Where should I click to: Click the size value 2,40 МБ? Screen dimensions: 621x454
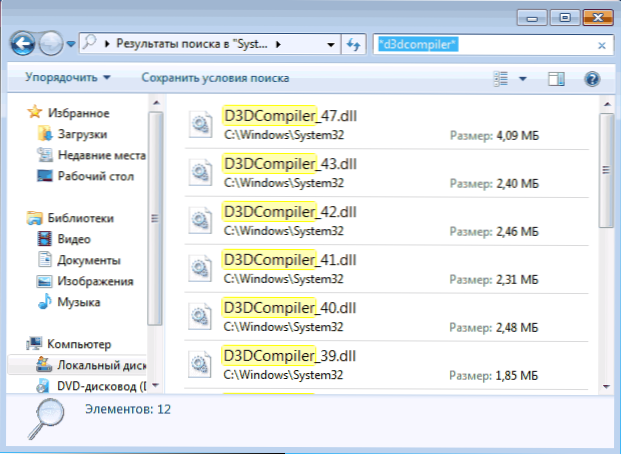click(x=518, y=184)
